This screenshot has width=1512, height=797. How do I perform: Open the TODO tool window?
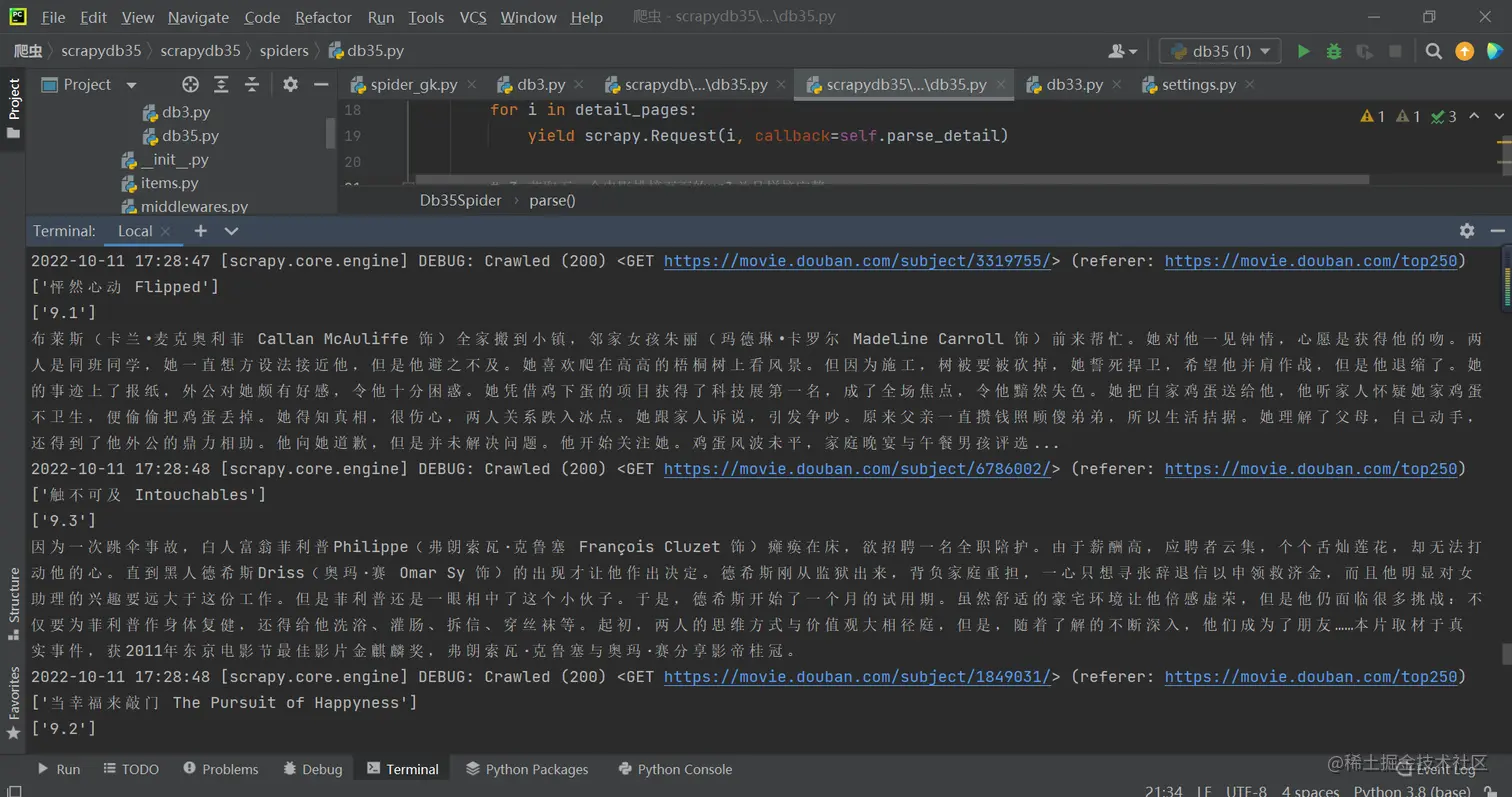click(131, 769)
